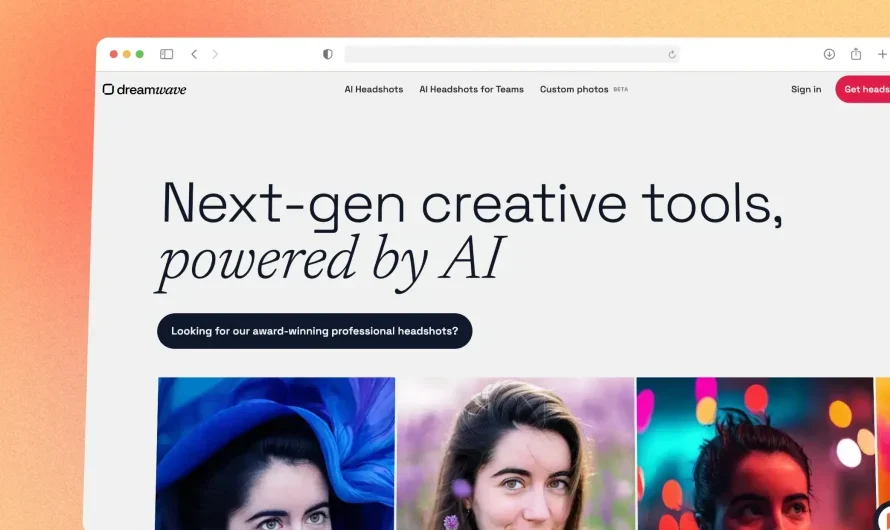The image size is (890, 530).
Task: Select Custom photos beta link
Action: coord(583,89)
